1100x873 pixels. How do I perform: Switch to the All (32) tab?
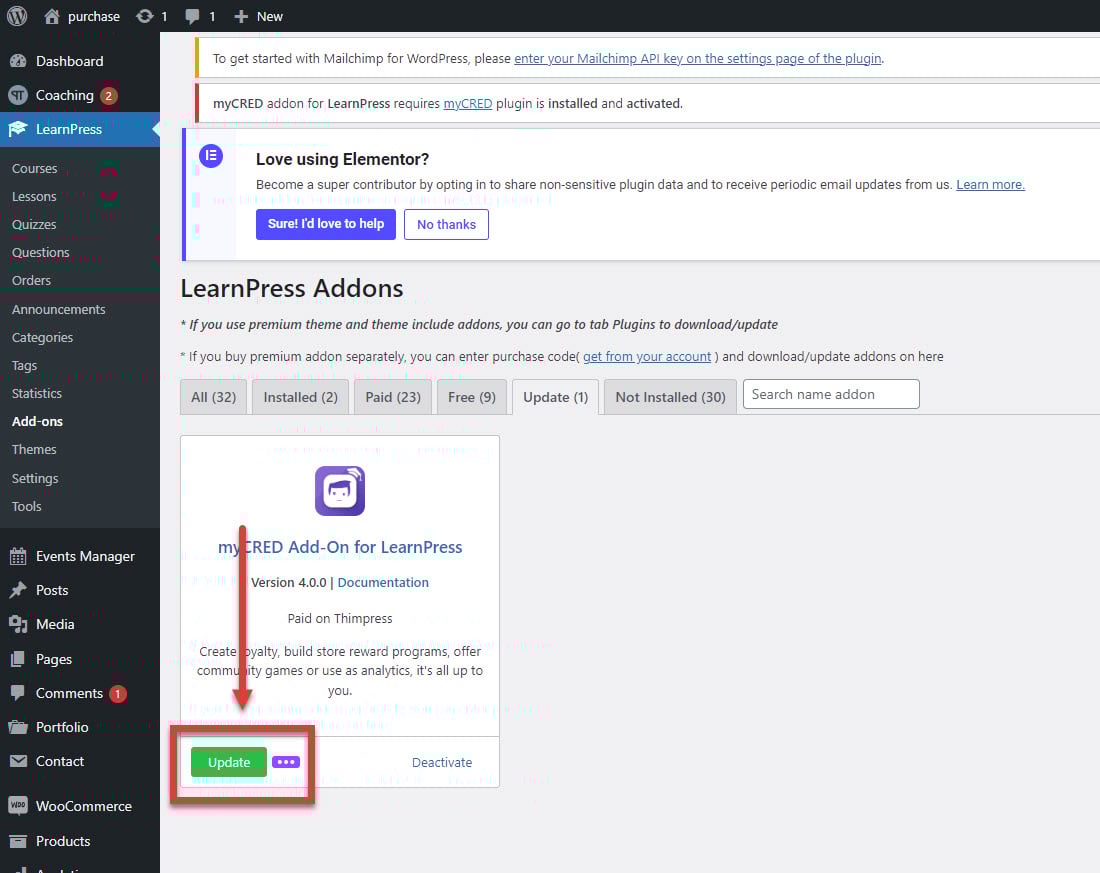click(213, 397)
